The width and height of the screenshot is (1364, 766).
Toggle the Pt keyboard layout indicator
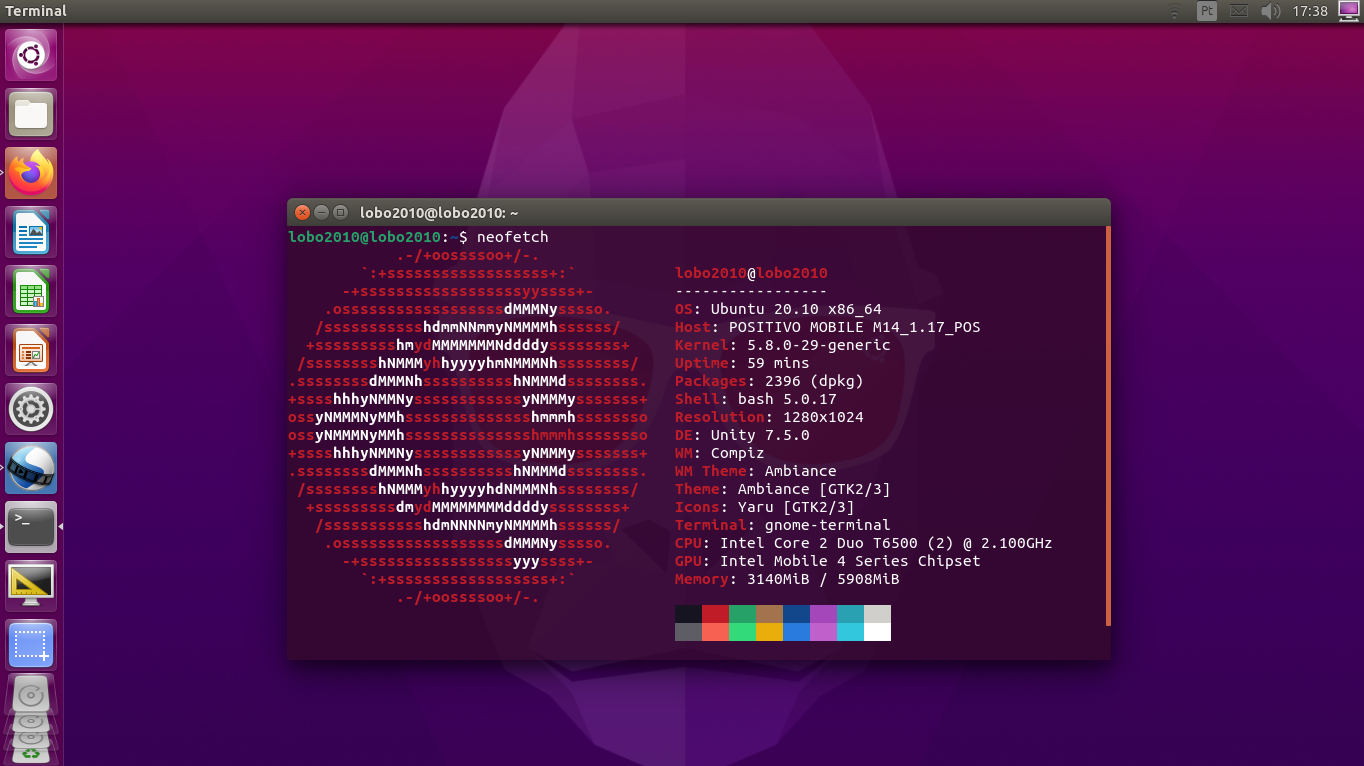click(1207, 11)
